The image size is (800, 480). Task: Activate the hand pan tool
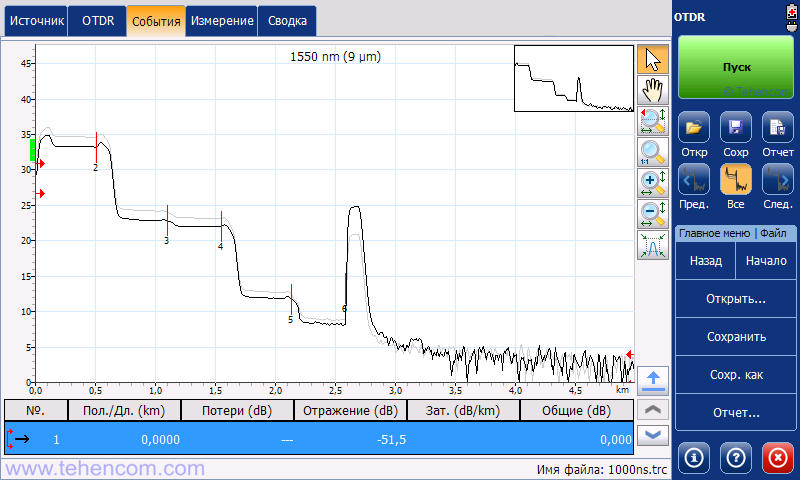tap(653, 90)
